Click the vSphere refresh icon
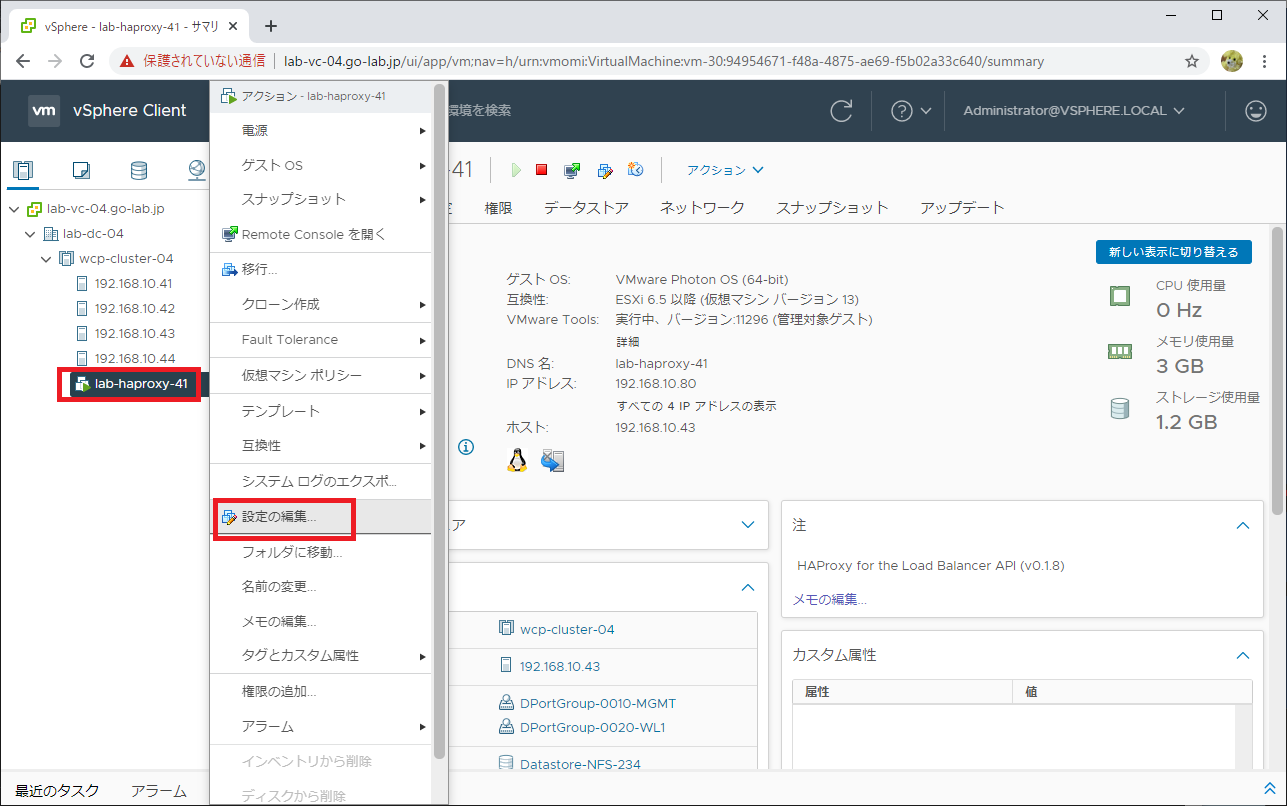Image resolution: width=1287 pixels, height=806 pixels. (842, 111)
